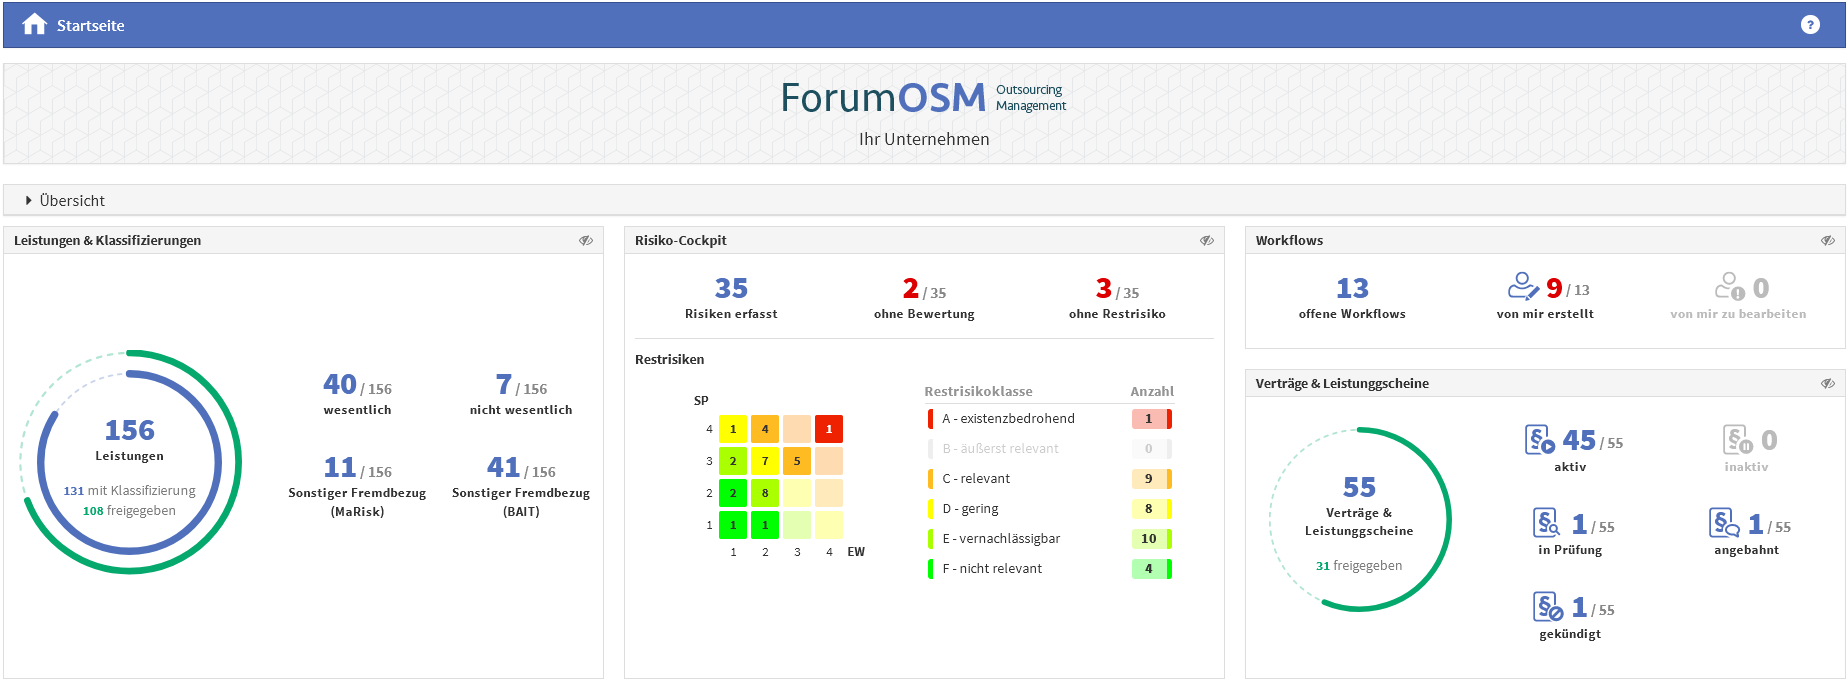The width and height of the screenshot is (1848, 680).
Task: Select the 'B - äußerst relevant' risk class row
Action: [x=1050, y=449]
